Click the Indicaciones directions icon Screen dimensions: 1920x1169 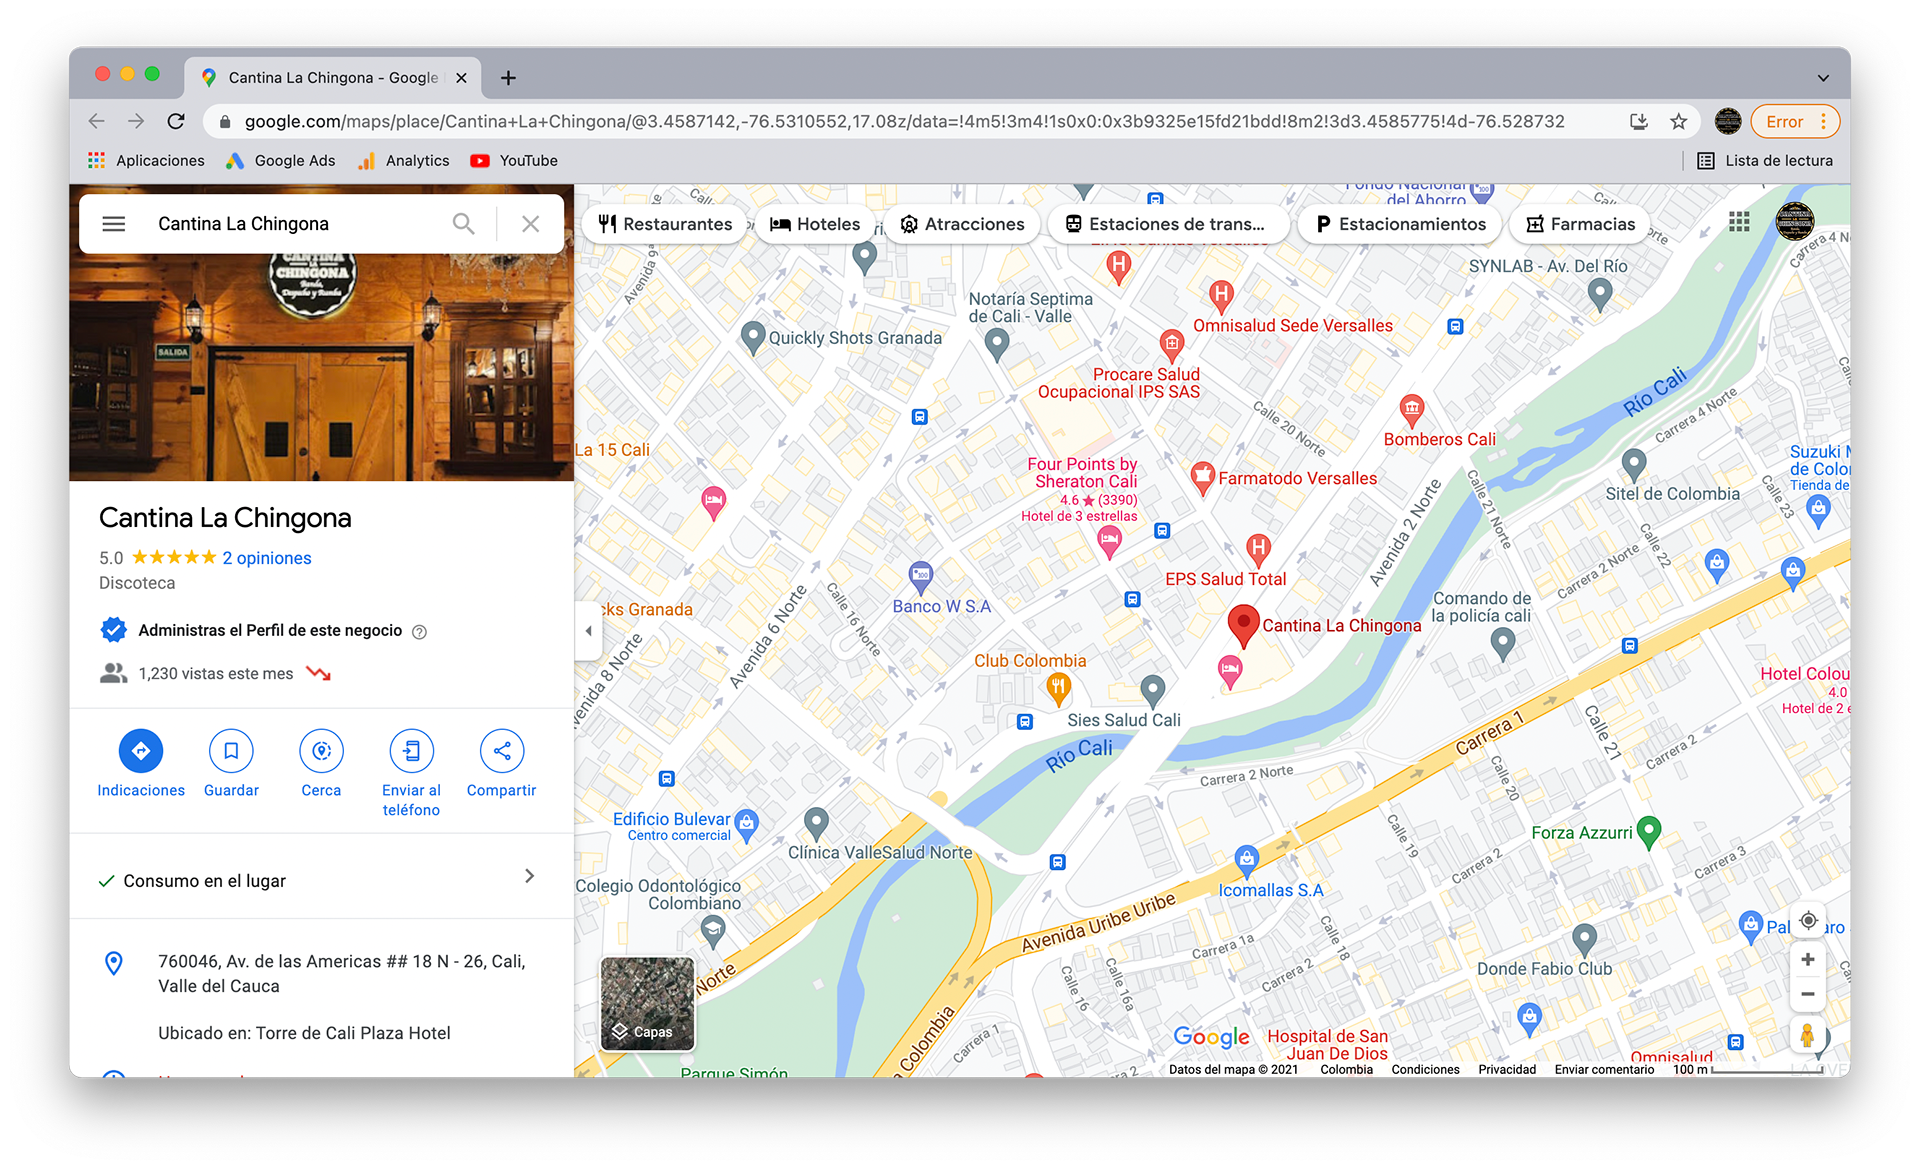click(141, 751)
